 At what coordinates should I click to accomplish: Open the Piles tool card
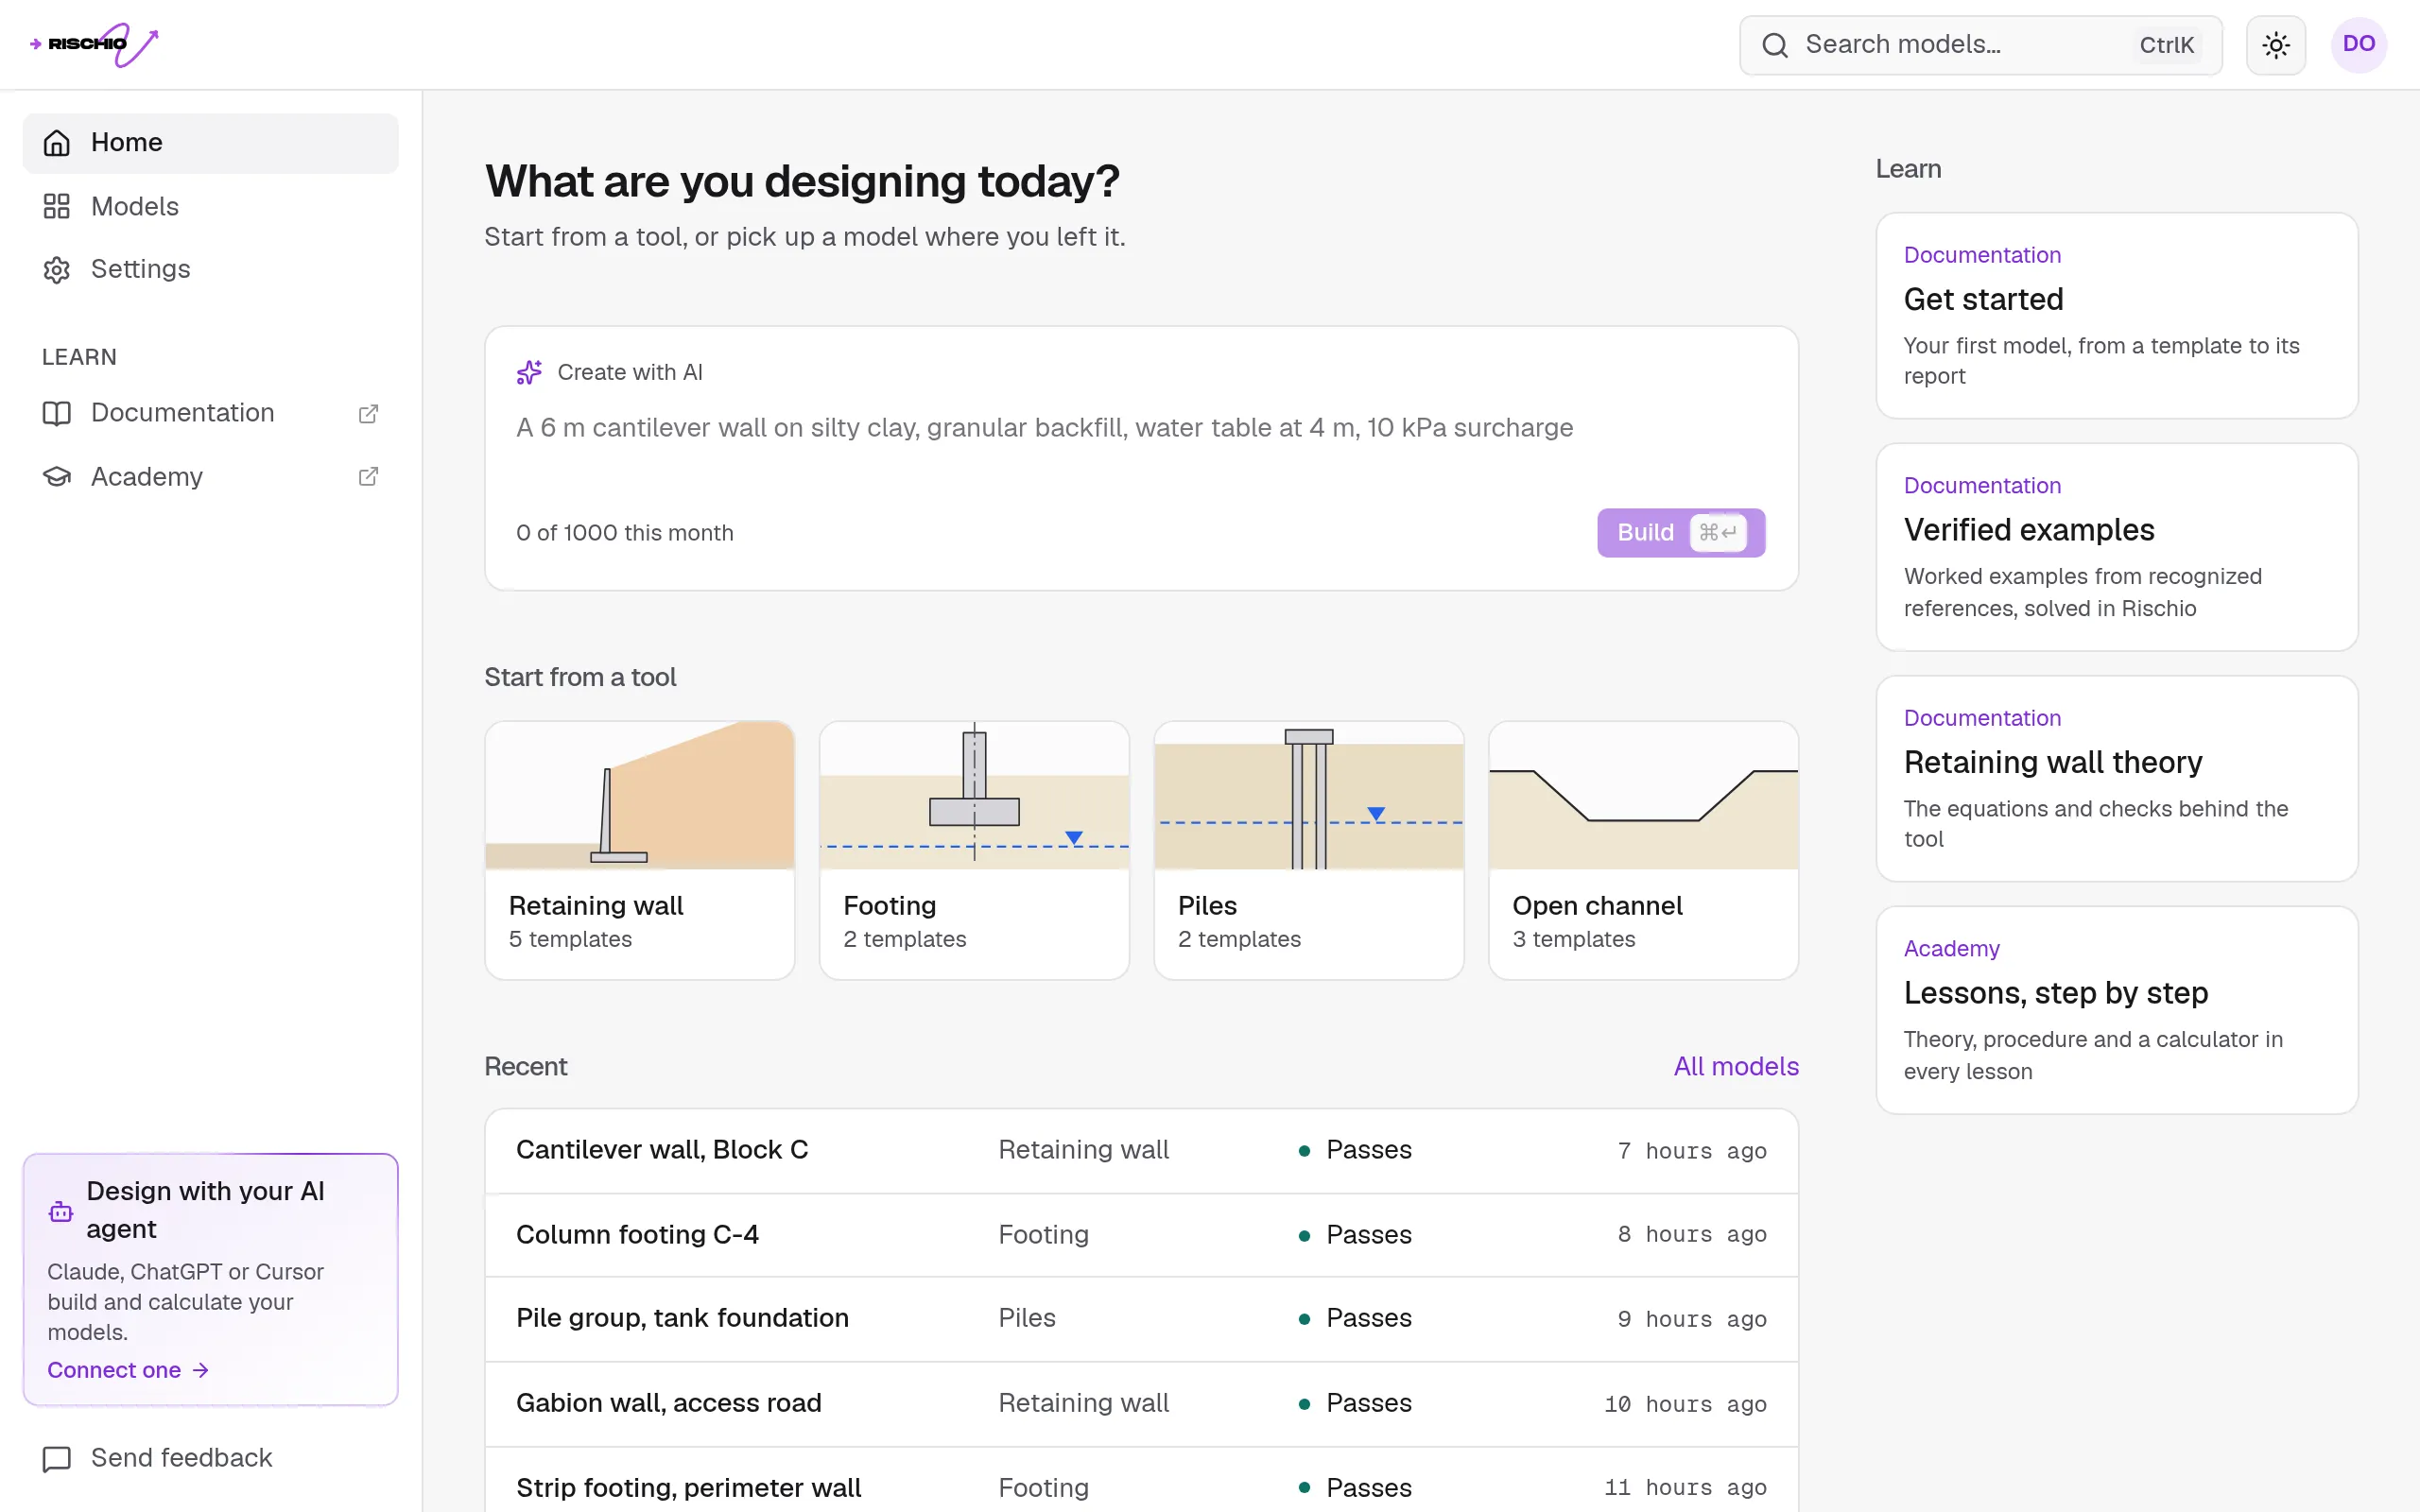click(x=1309, y=850)
